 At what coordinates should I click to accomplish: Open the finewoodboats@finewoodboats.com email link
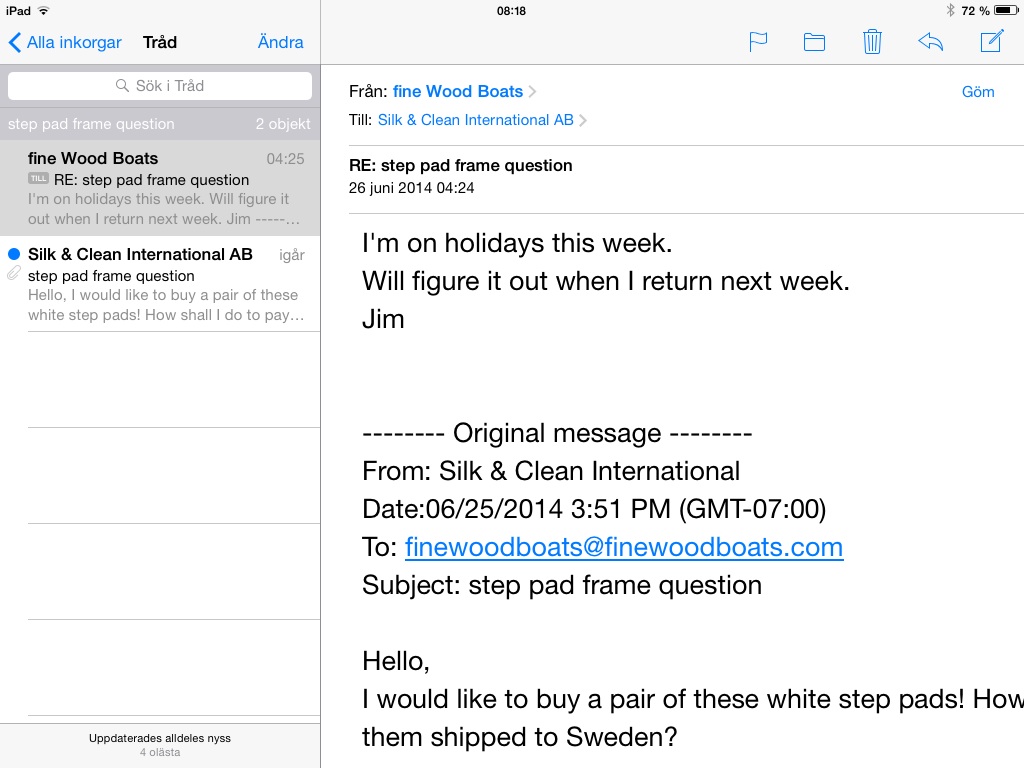click(x=623, y=547)
